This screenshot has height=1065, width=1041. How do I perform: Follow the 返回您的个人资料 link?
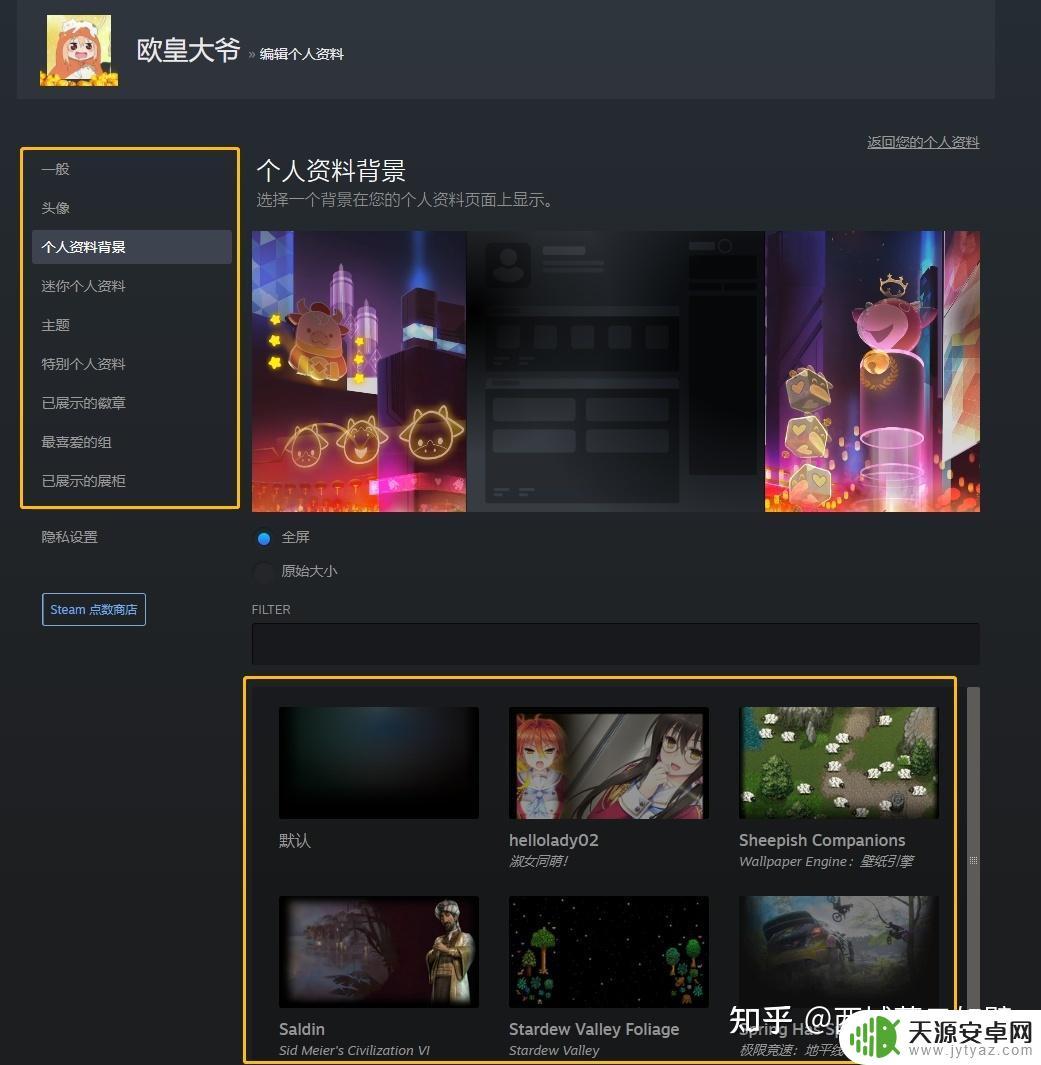click(x=923, y=142)
